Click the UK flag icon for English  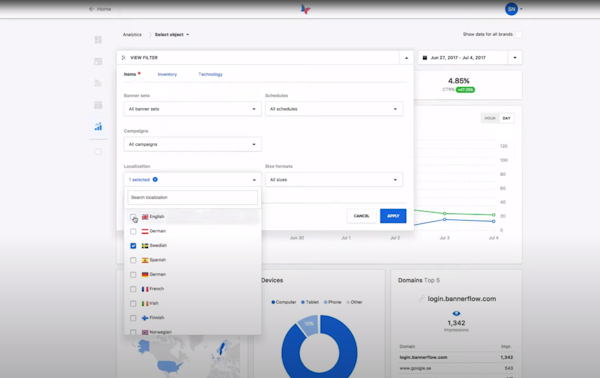pos(145,217)
